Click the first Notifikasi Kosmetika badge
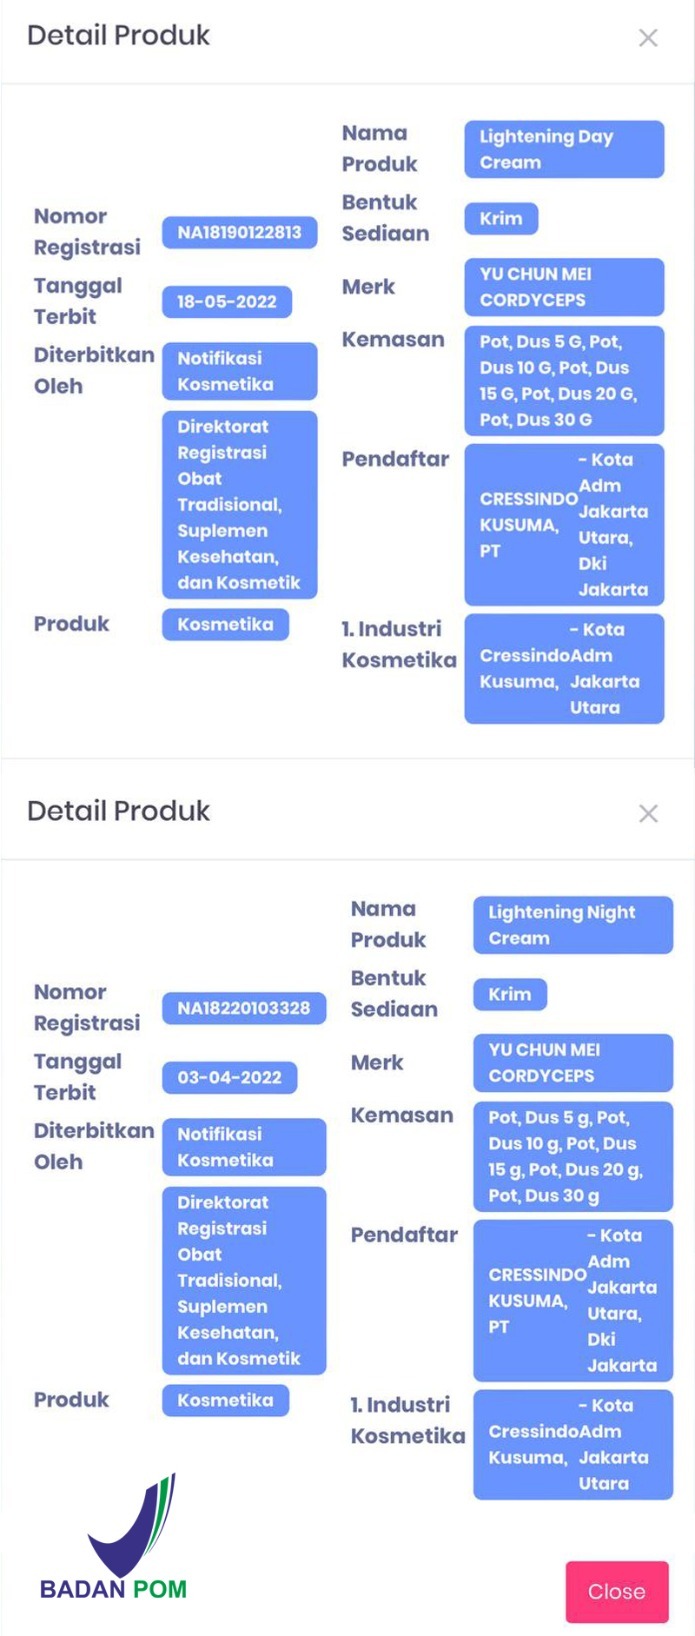 tap(239, 371)
